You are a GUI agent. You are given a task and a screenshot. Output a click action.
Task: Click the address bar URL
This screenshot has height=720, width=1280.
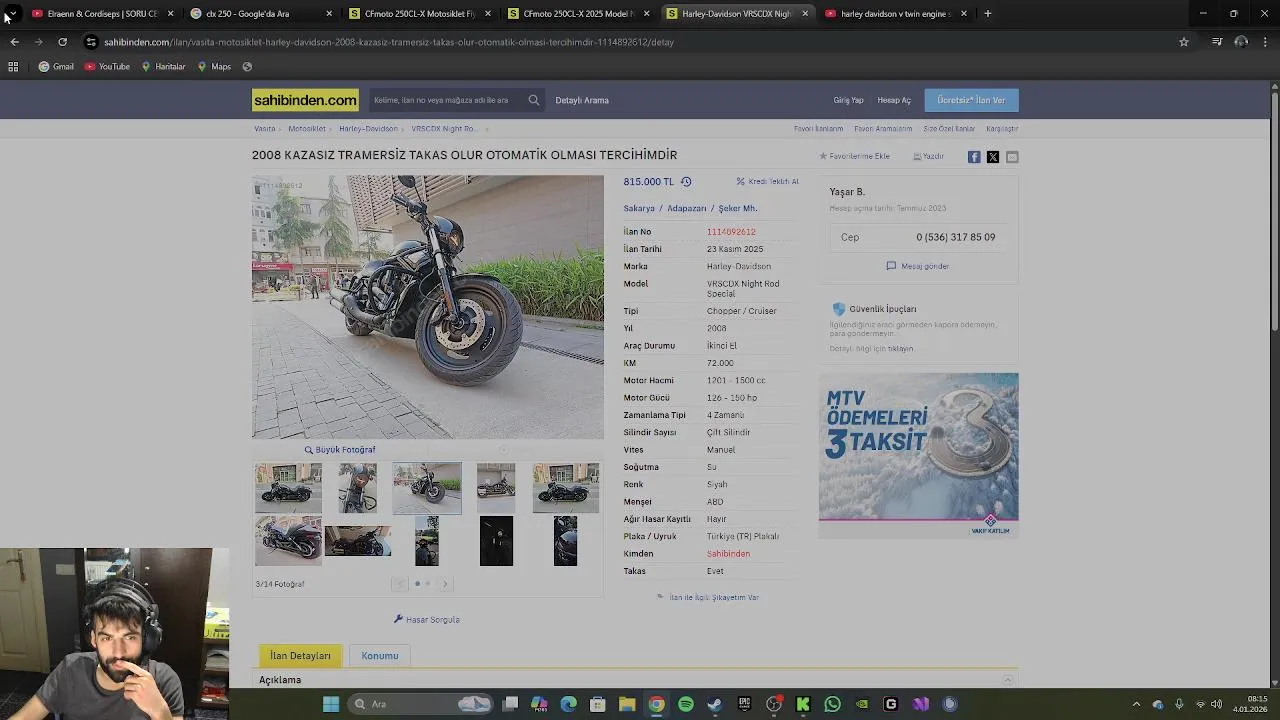389,42
